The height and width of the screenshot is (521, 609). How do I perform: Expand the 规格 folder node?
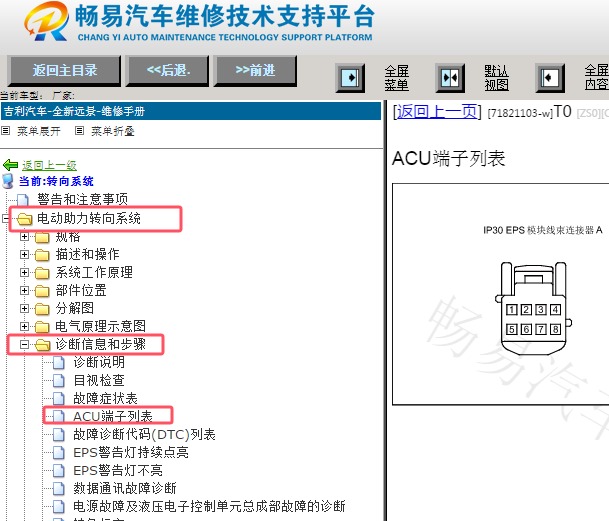pos(24,236)
